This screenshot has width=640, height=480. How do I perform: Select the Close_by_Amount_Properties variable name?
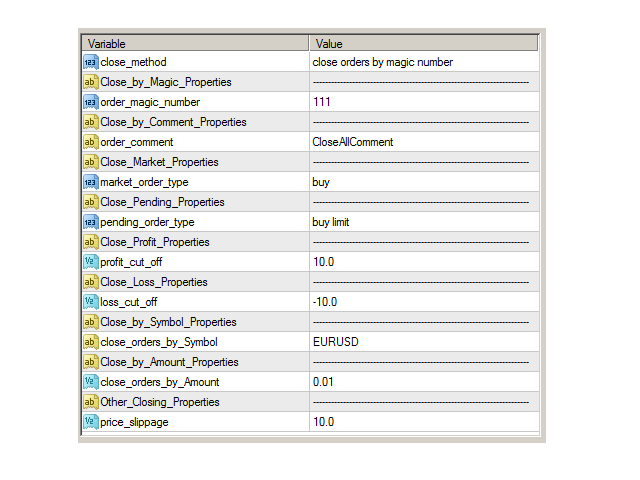(169, 362)
